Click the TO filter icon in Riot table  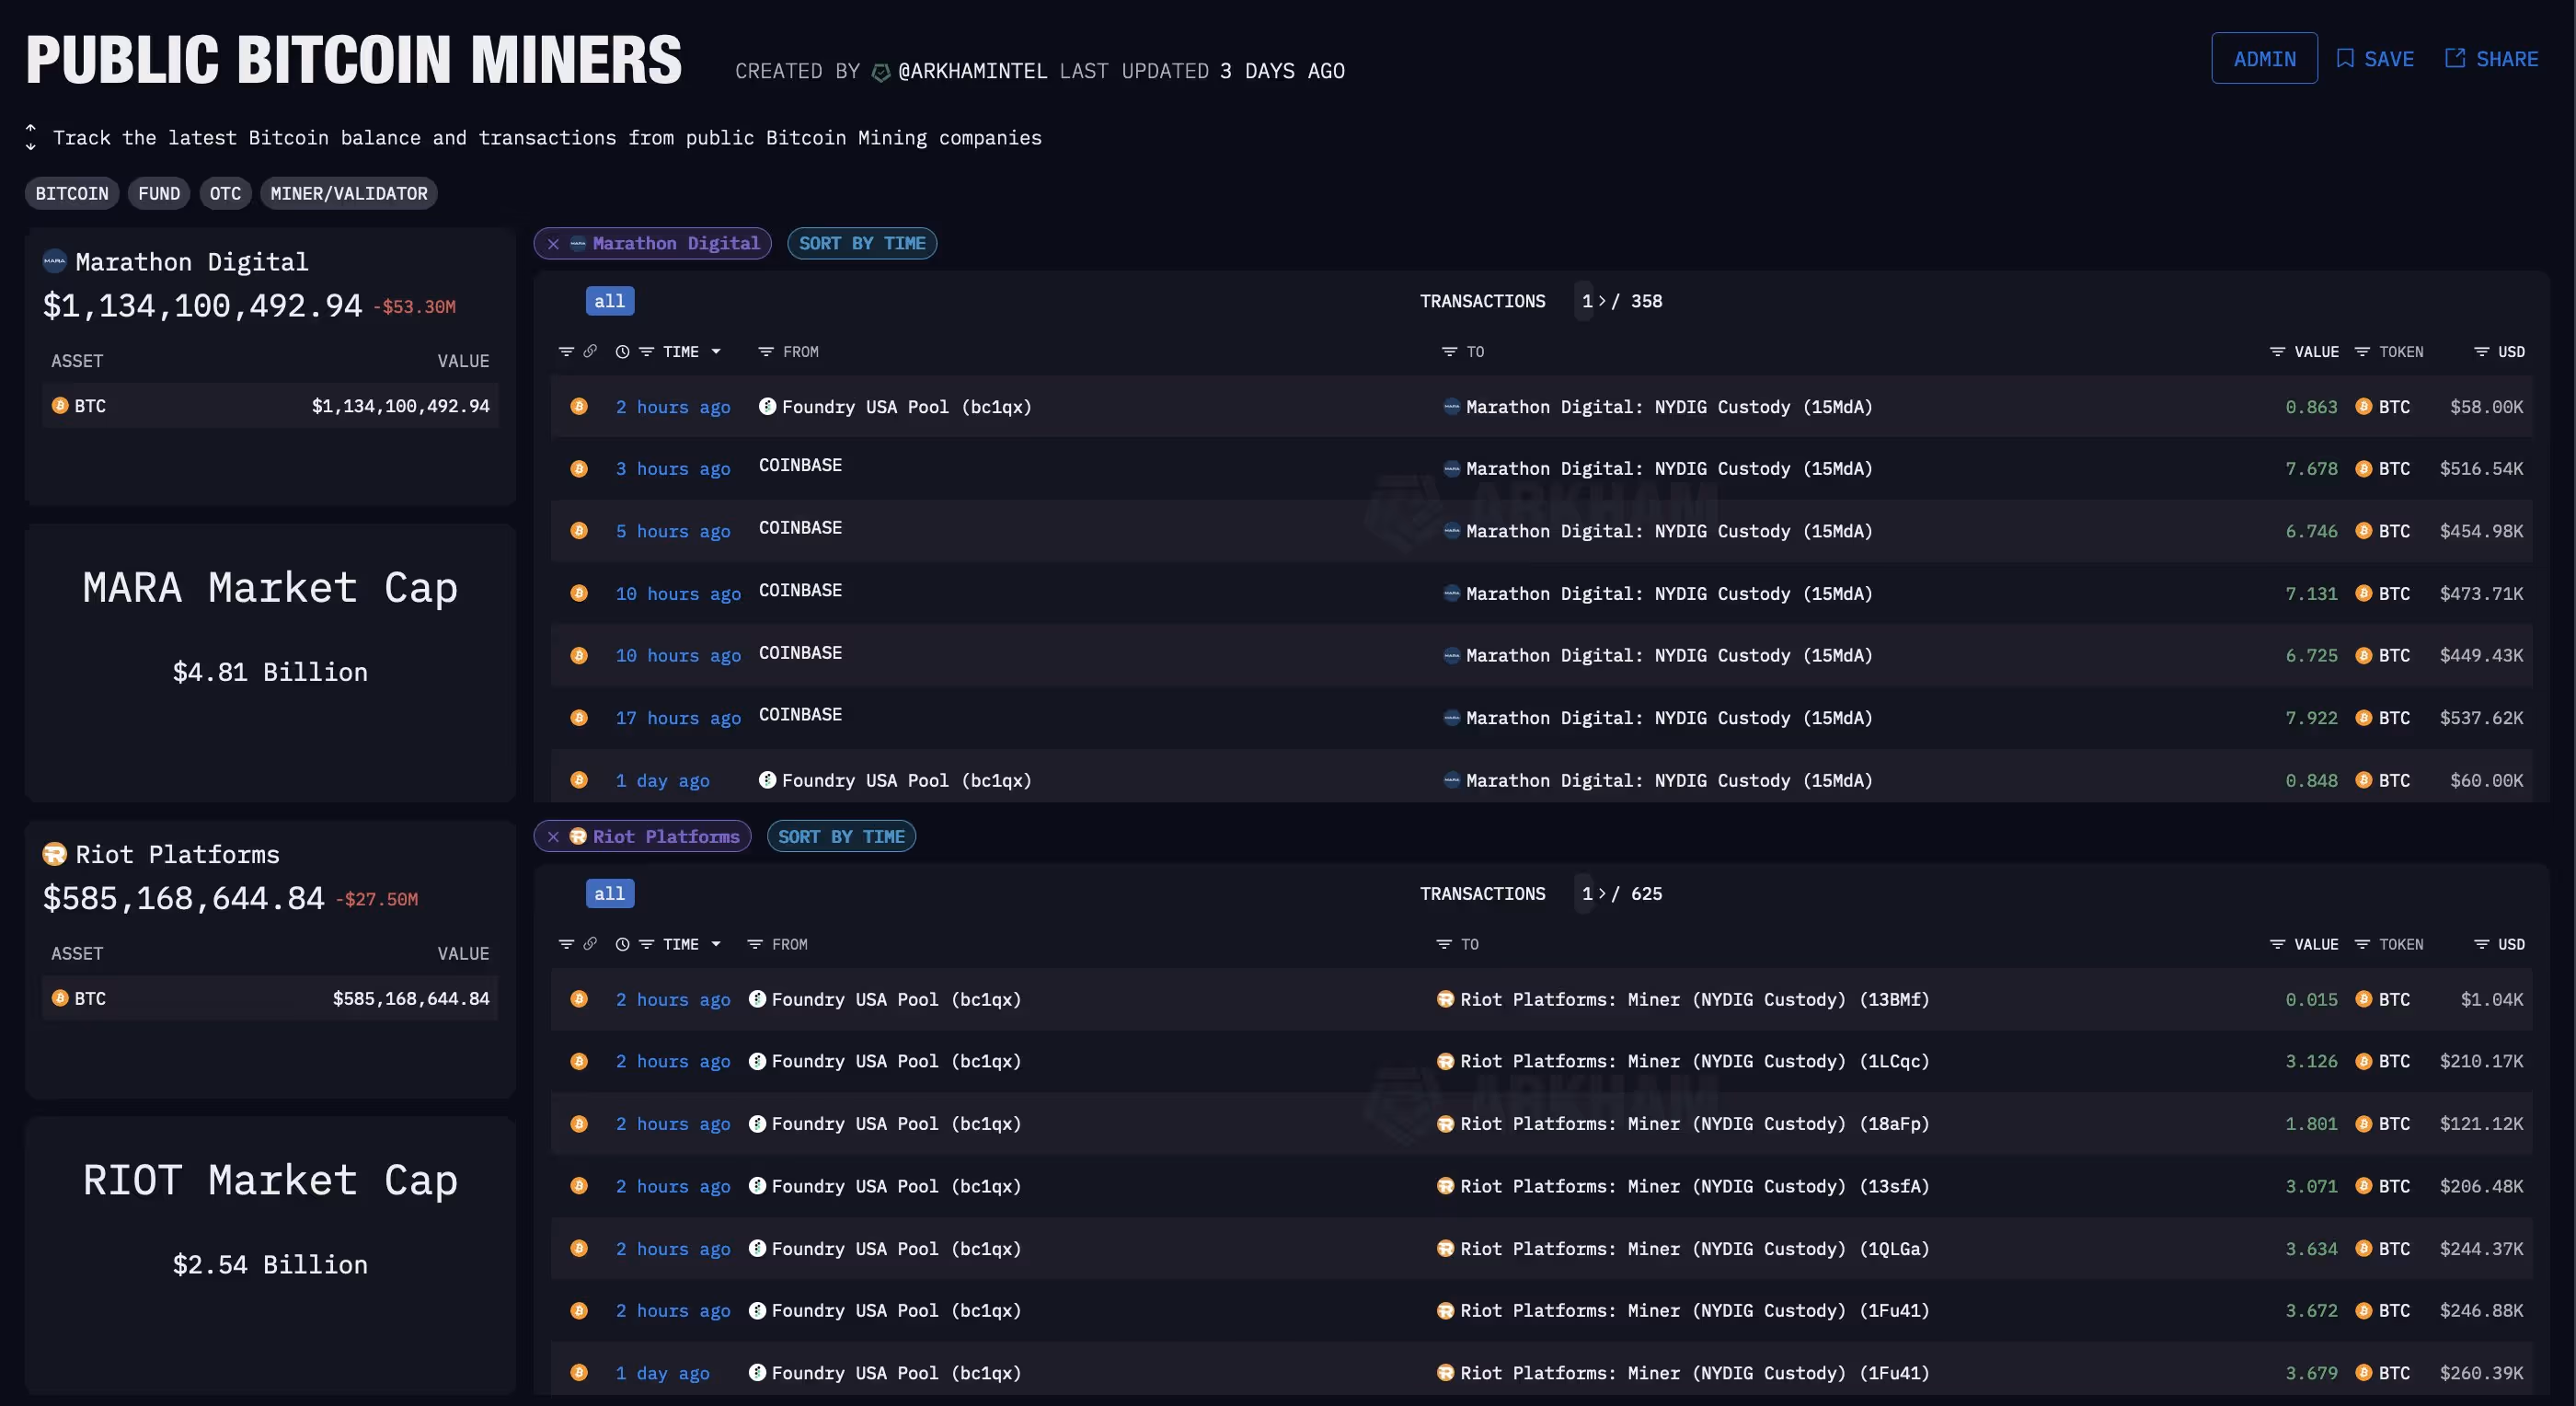point(1444,944)
